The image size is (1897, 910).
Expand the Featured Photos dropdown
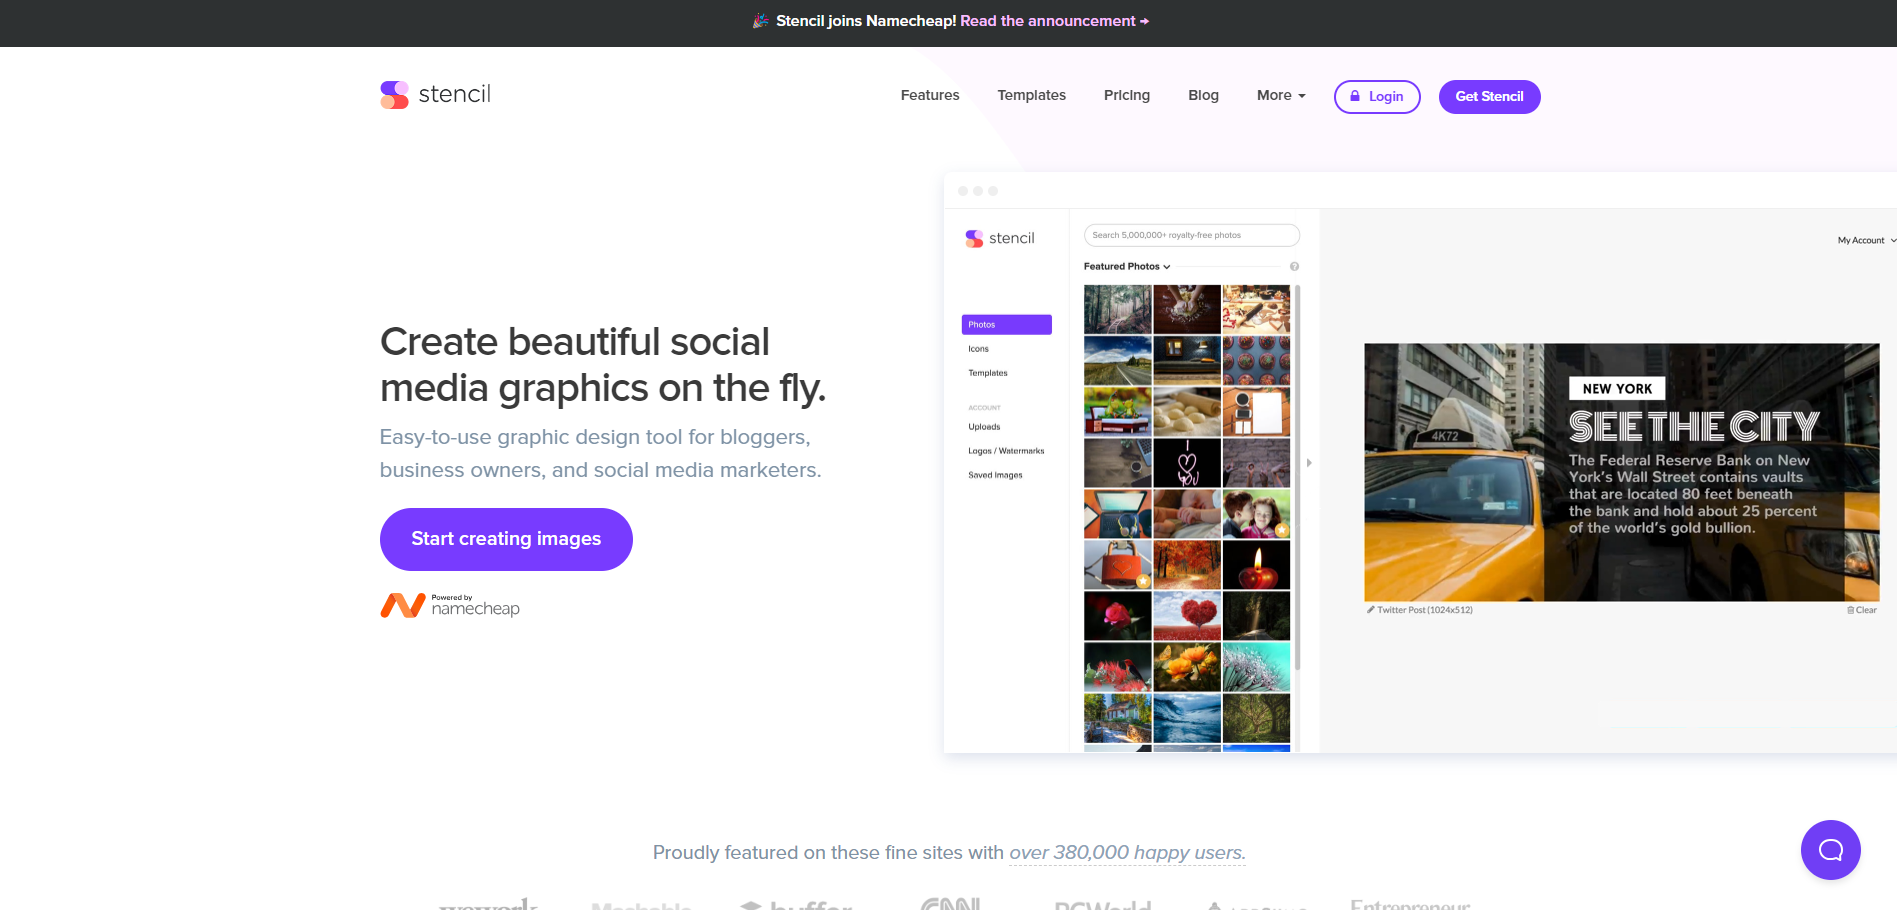click(x=1127, y=267)
